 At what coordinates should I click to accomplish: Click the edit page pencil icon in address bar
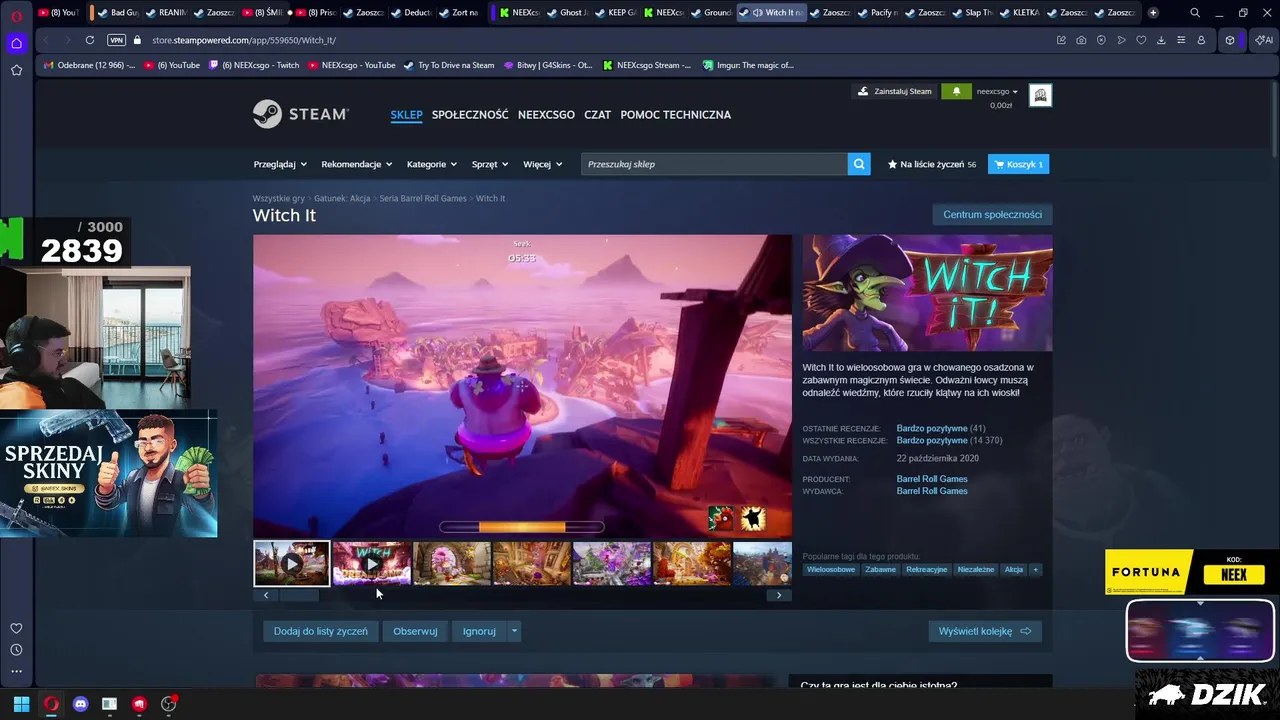pos(1061,40)
